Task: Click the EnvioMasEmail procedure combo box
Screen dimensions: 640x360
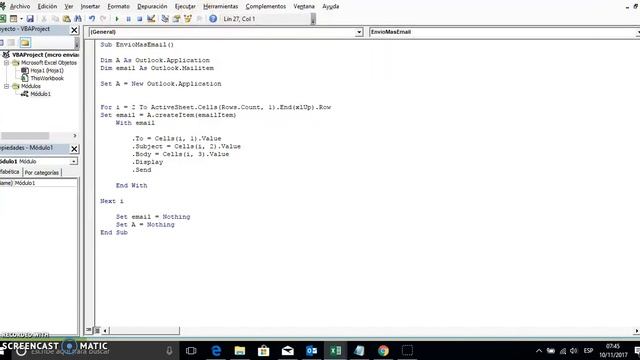Action: point(504,32)
